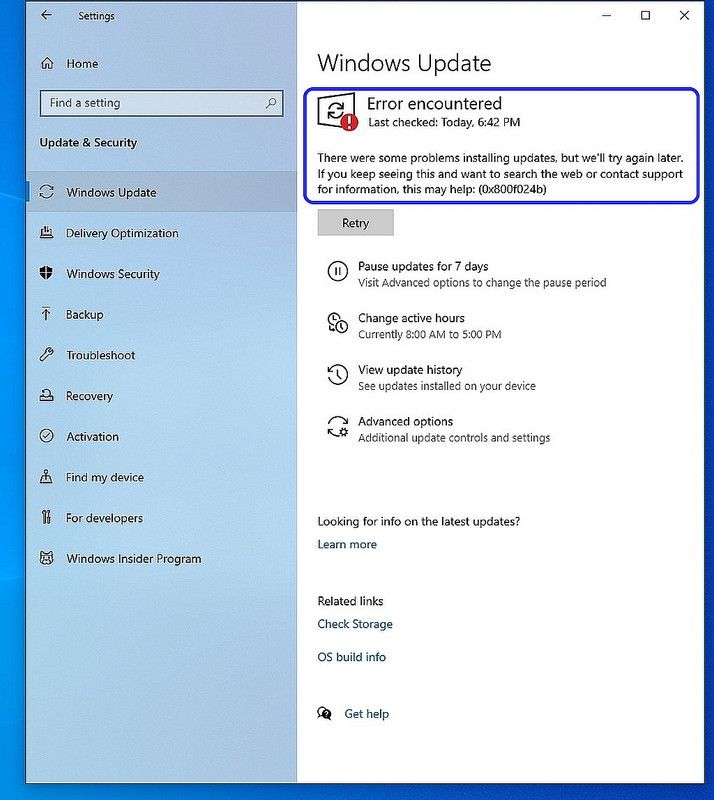
Task: Click the Troubleshoot wrench icon
Action: (x=46, y=355)
